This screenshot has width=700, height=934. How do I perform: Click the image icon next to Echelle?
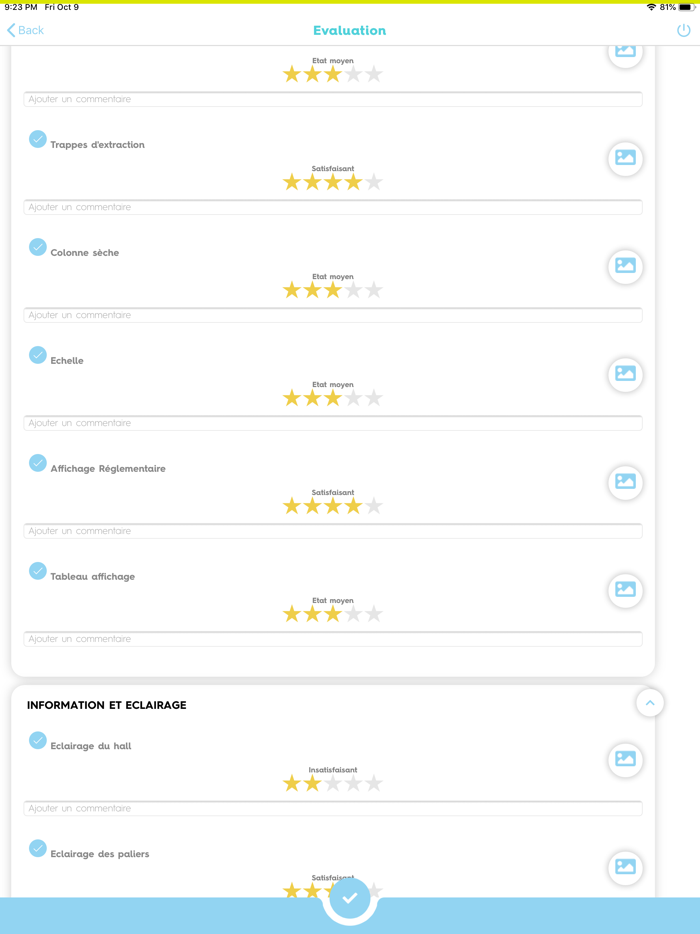[625, 375]
